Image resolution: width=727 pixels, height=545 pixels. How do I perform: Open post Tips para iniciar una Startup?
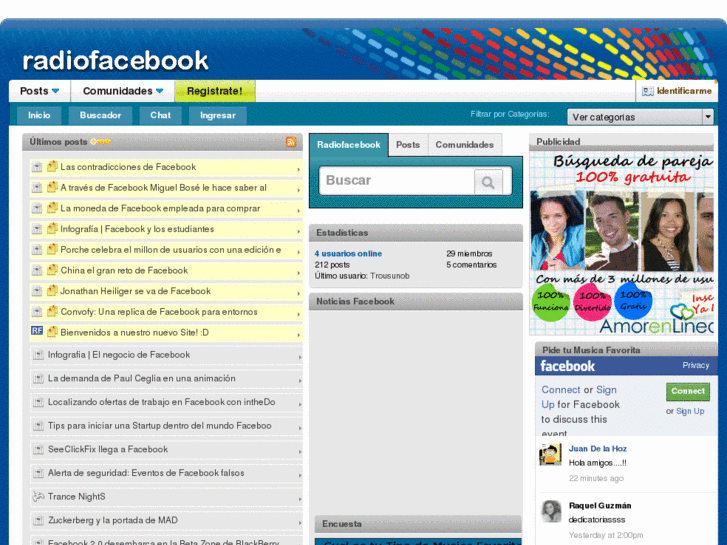[159, 426]
